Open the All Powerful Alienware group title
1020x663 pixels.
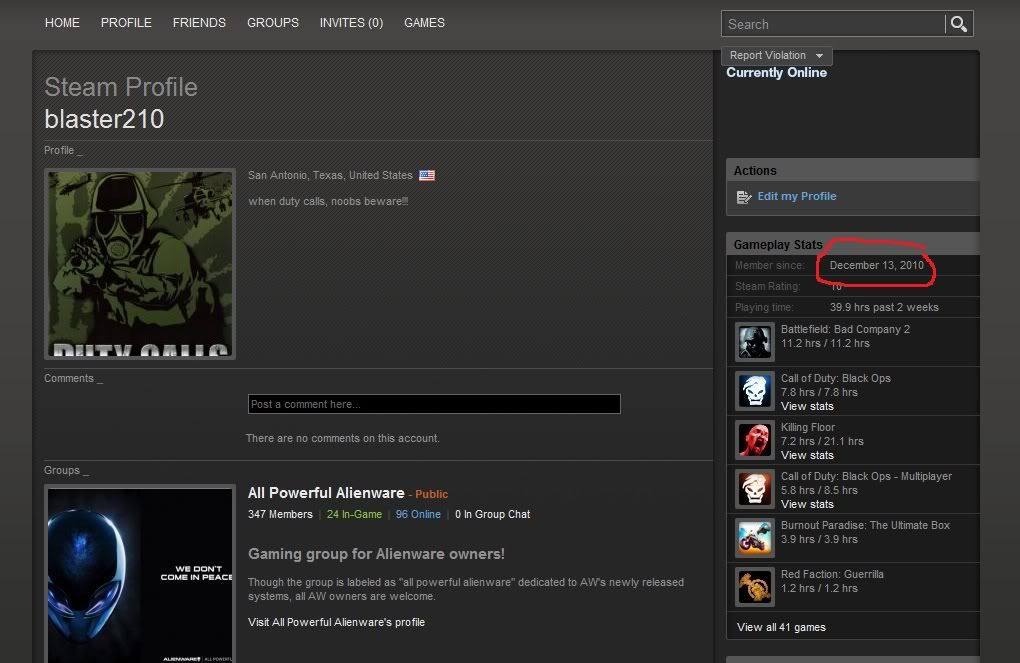tap(326, 493)
